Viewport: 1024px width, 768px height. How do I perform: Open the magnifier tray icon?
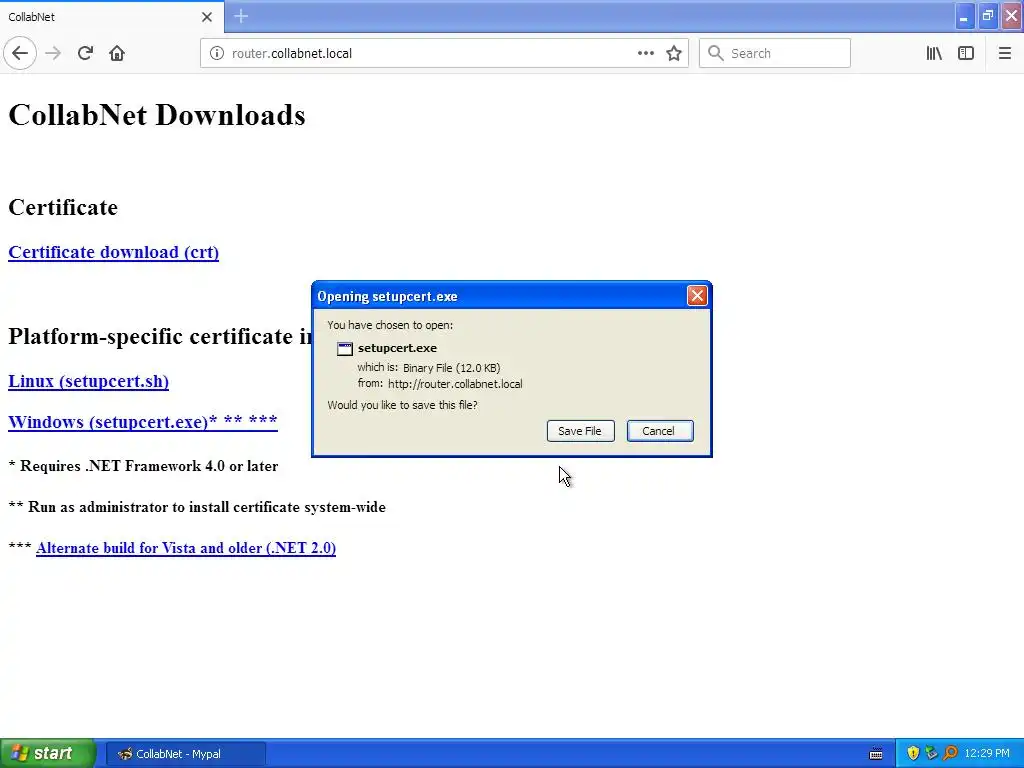950,753
